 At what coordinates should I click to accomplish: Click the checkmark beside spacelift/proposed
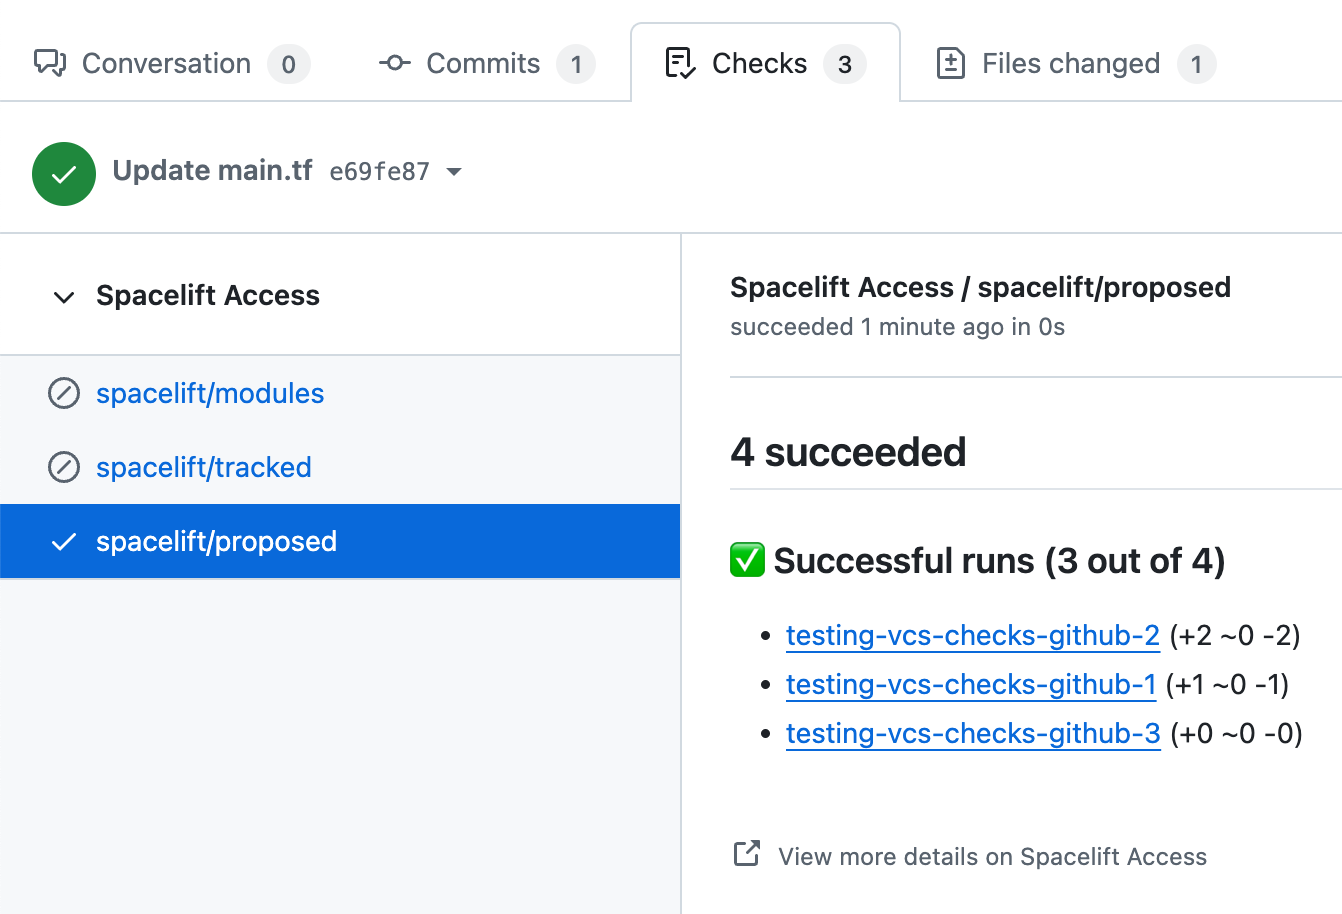[x=64, y=542]
